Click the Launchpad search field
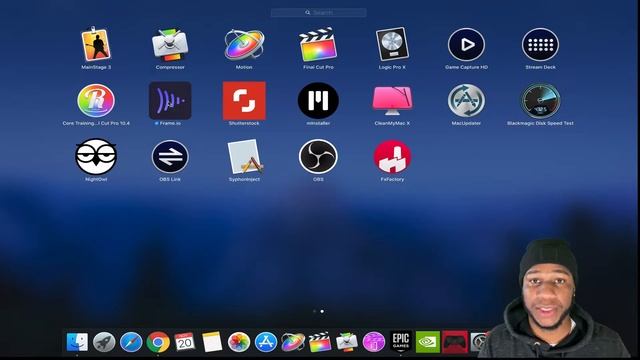The image size is (640, 360). (318, 13)
